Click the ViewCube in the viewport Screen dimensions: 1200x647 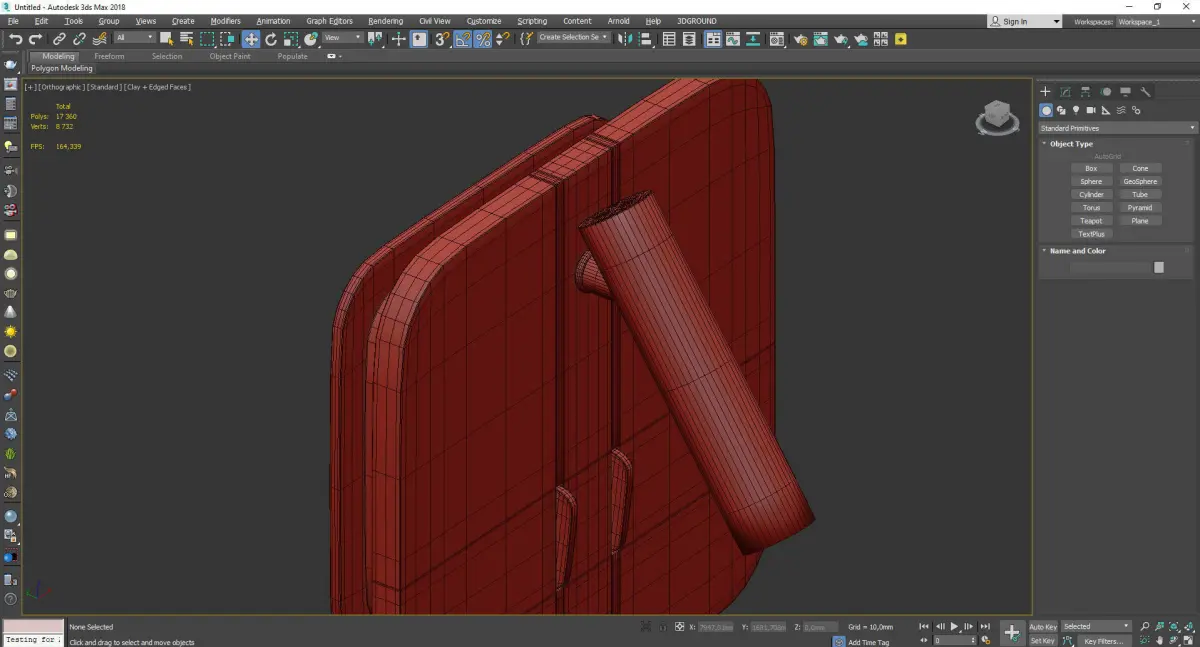(996, 118)
